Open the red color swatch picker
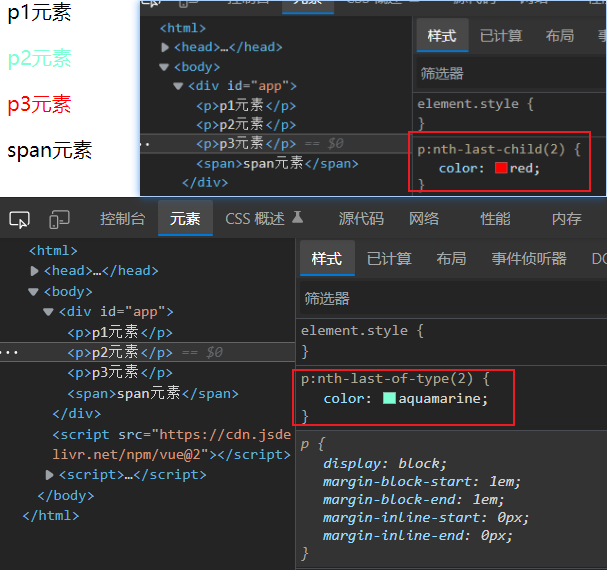Image resolution: width=607 pixels, height=570 pixels. pyautogui.click(x=501, y=168)
